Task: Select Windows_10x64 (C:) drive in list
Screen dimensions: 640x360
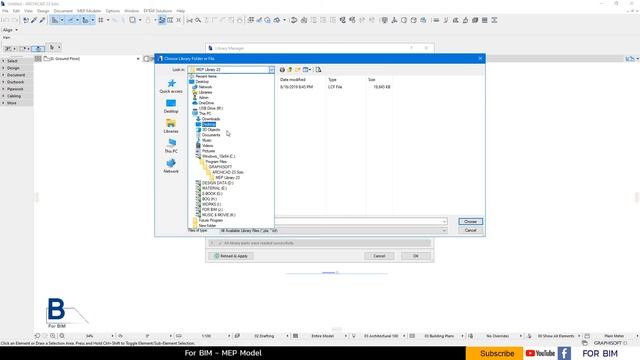Action: (x=218, y=156)
